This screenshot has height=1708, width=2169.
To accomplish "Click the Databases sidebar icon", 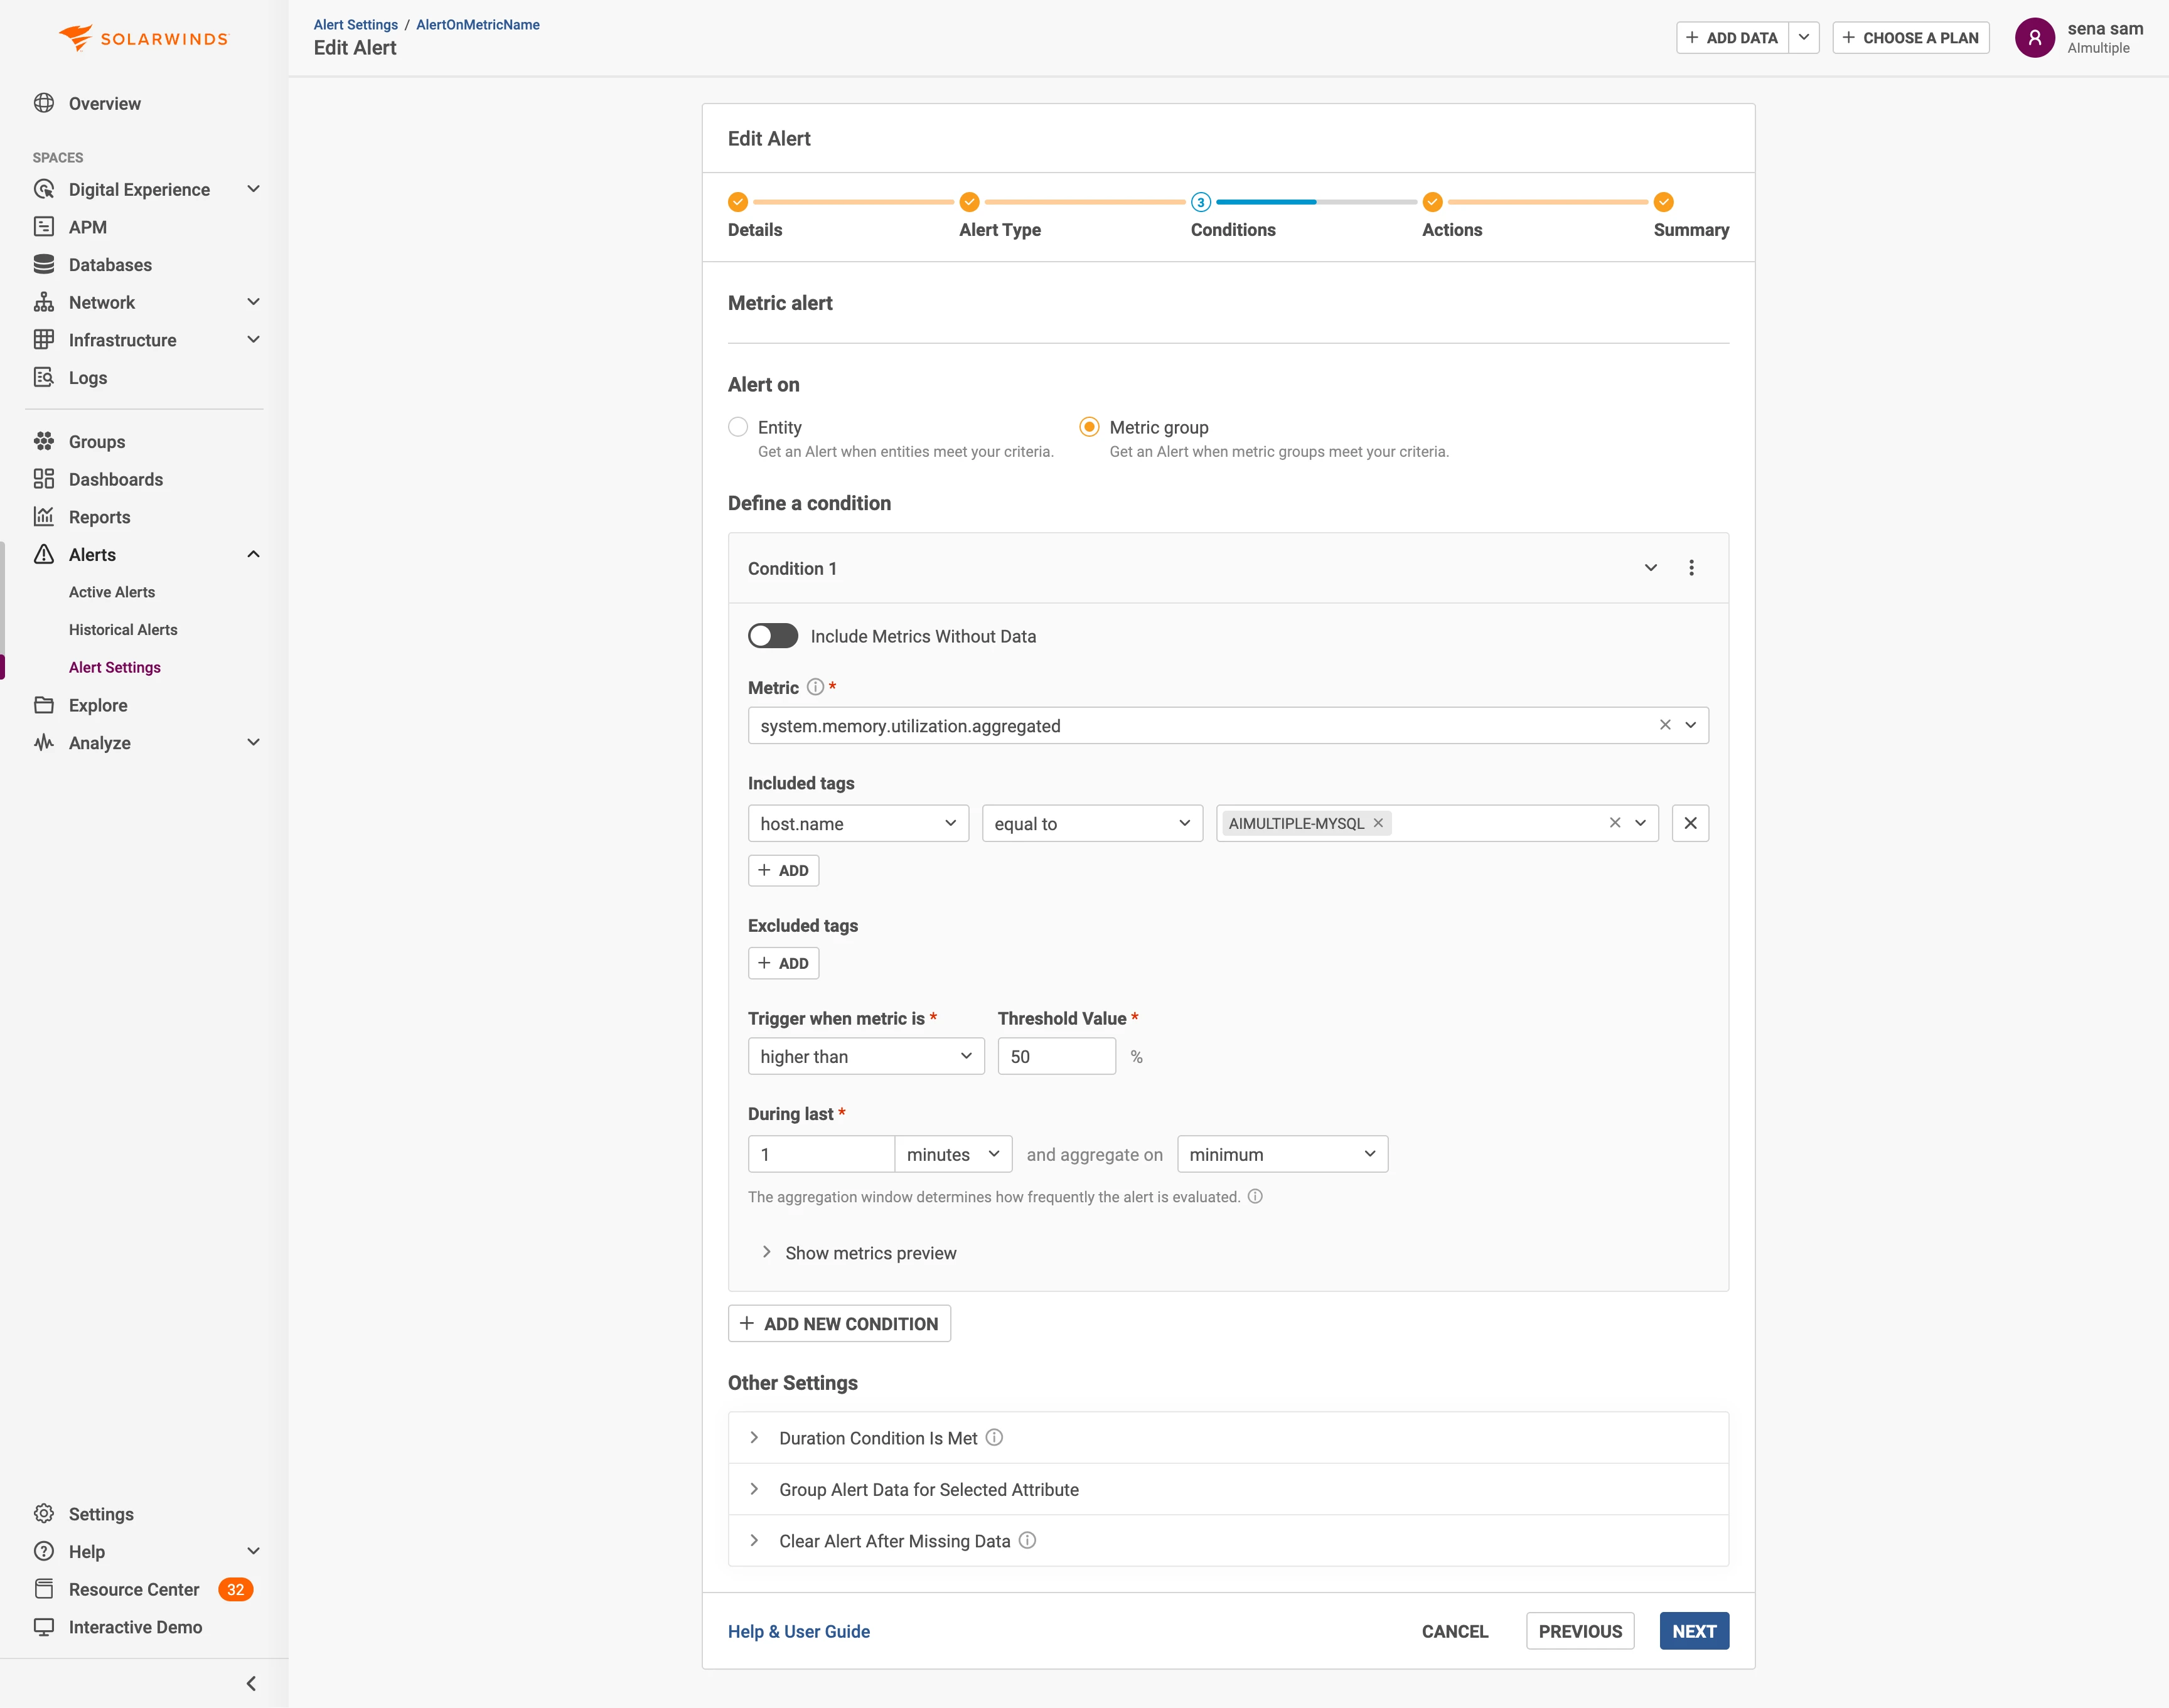I will (x=44, y=264).
